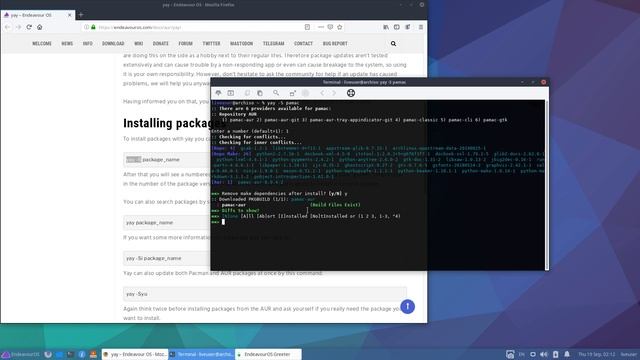Open WIKI in site navigation
The image size is (640, 360).
tap(139, 43)
